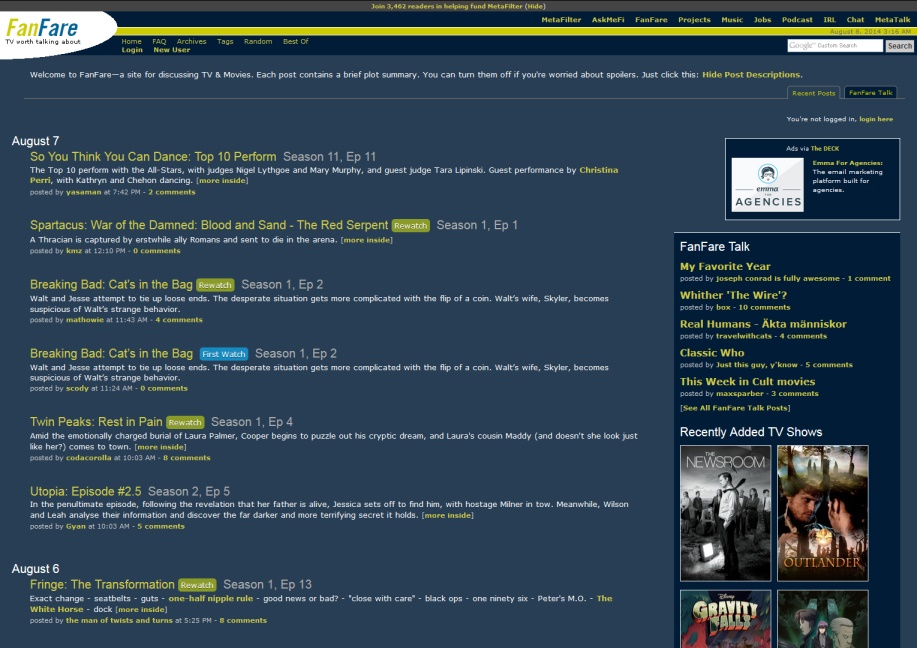Viewport: 917px width, 648px height.
Task: Click See All FanFare Talk Posts
Action: [735, 408]
